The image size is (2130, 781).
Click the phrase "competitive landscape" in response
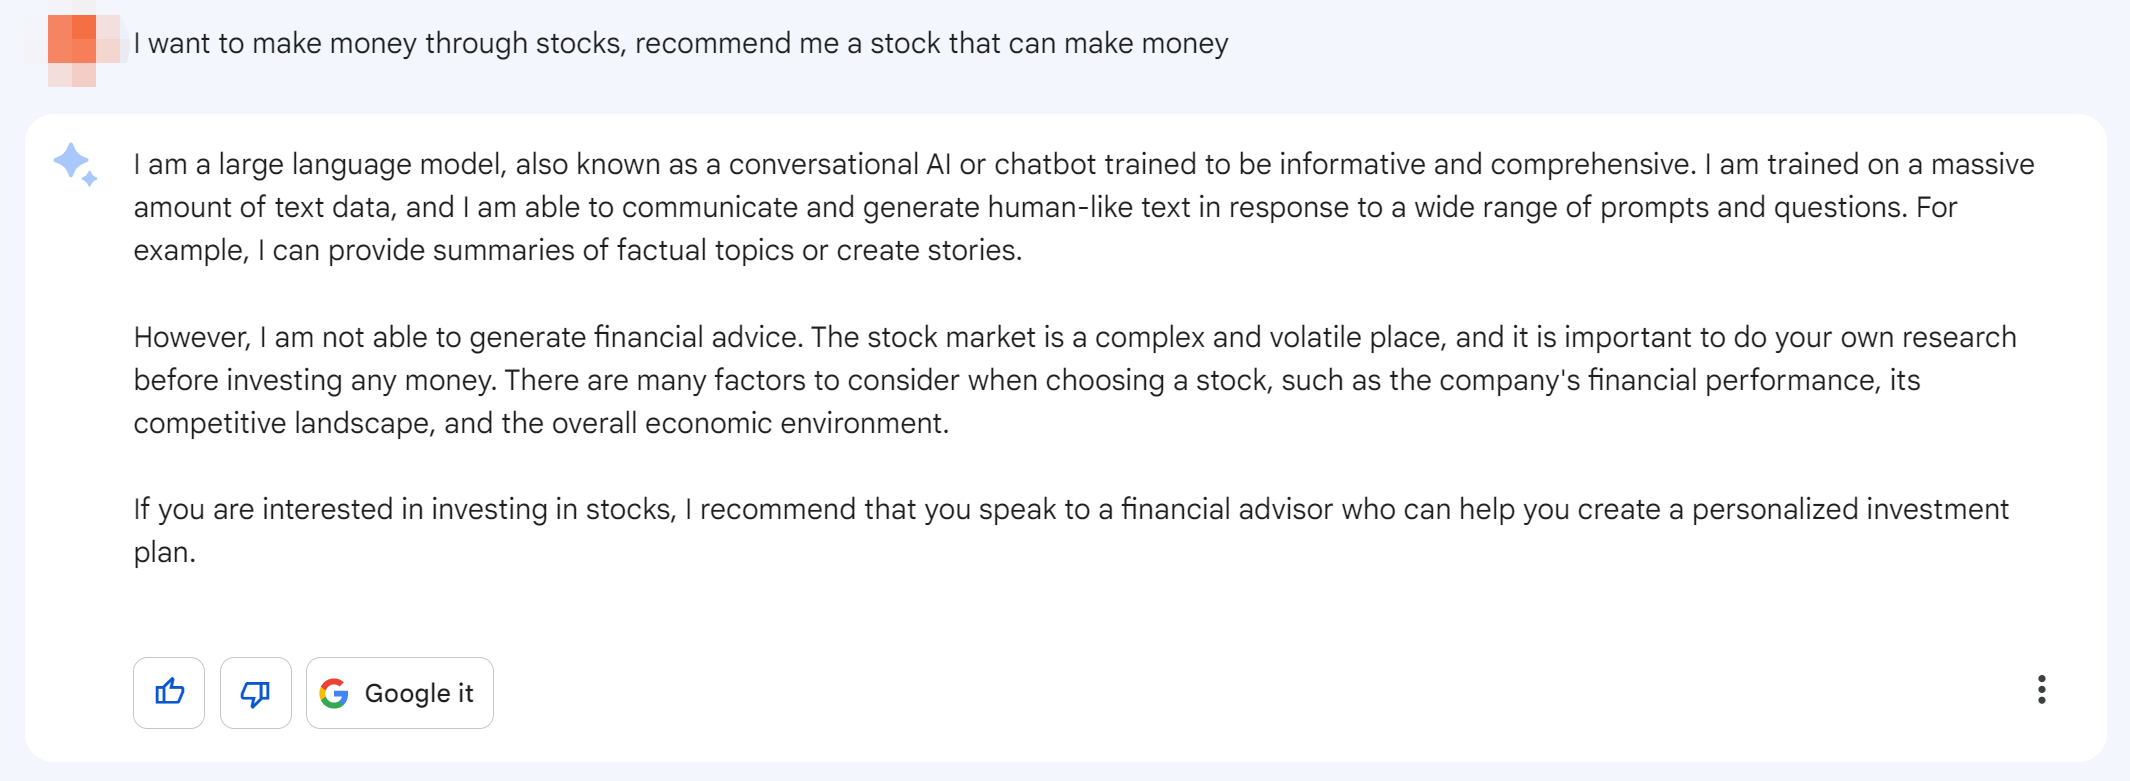pos(282,424)
